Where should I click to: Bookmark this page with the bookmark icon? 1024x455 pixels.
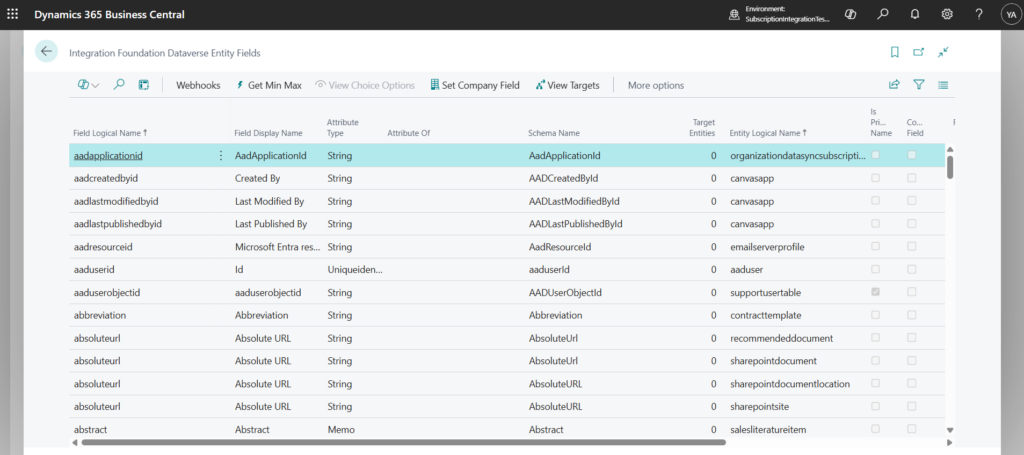point(894,52)
